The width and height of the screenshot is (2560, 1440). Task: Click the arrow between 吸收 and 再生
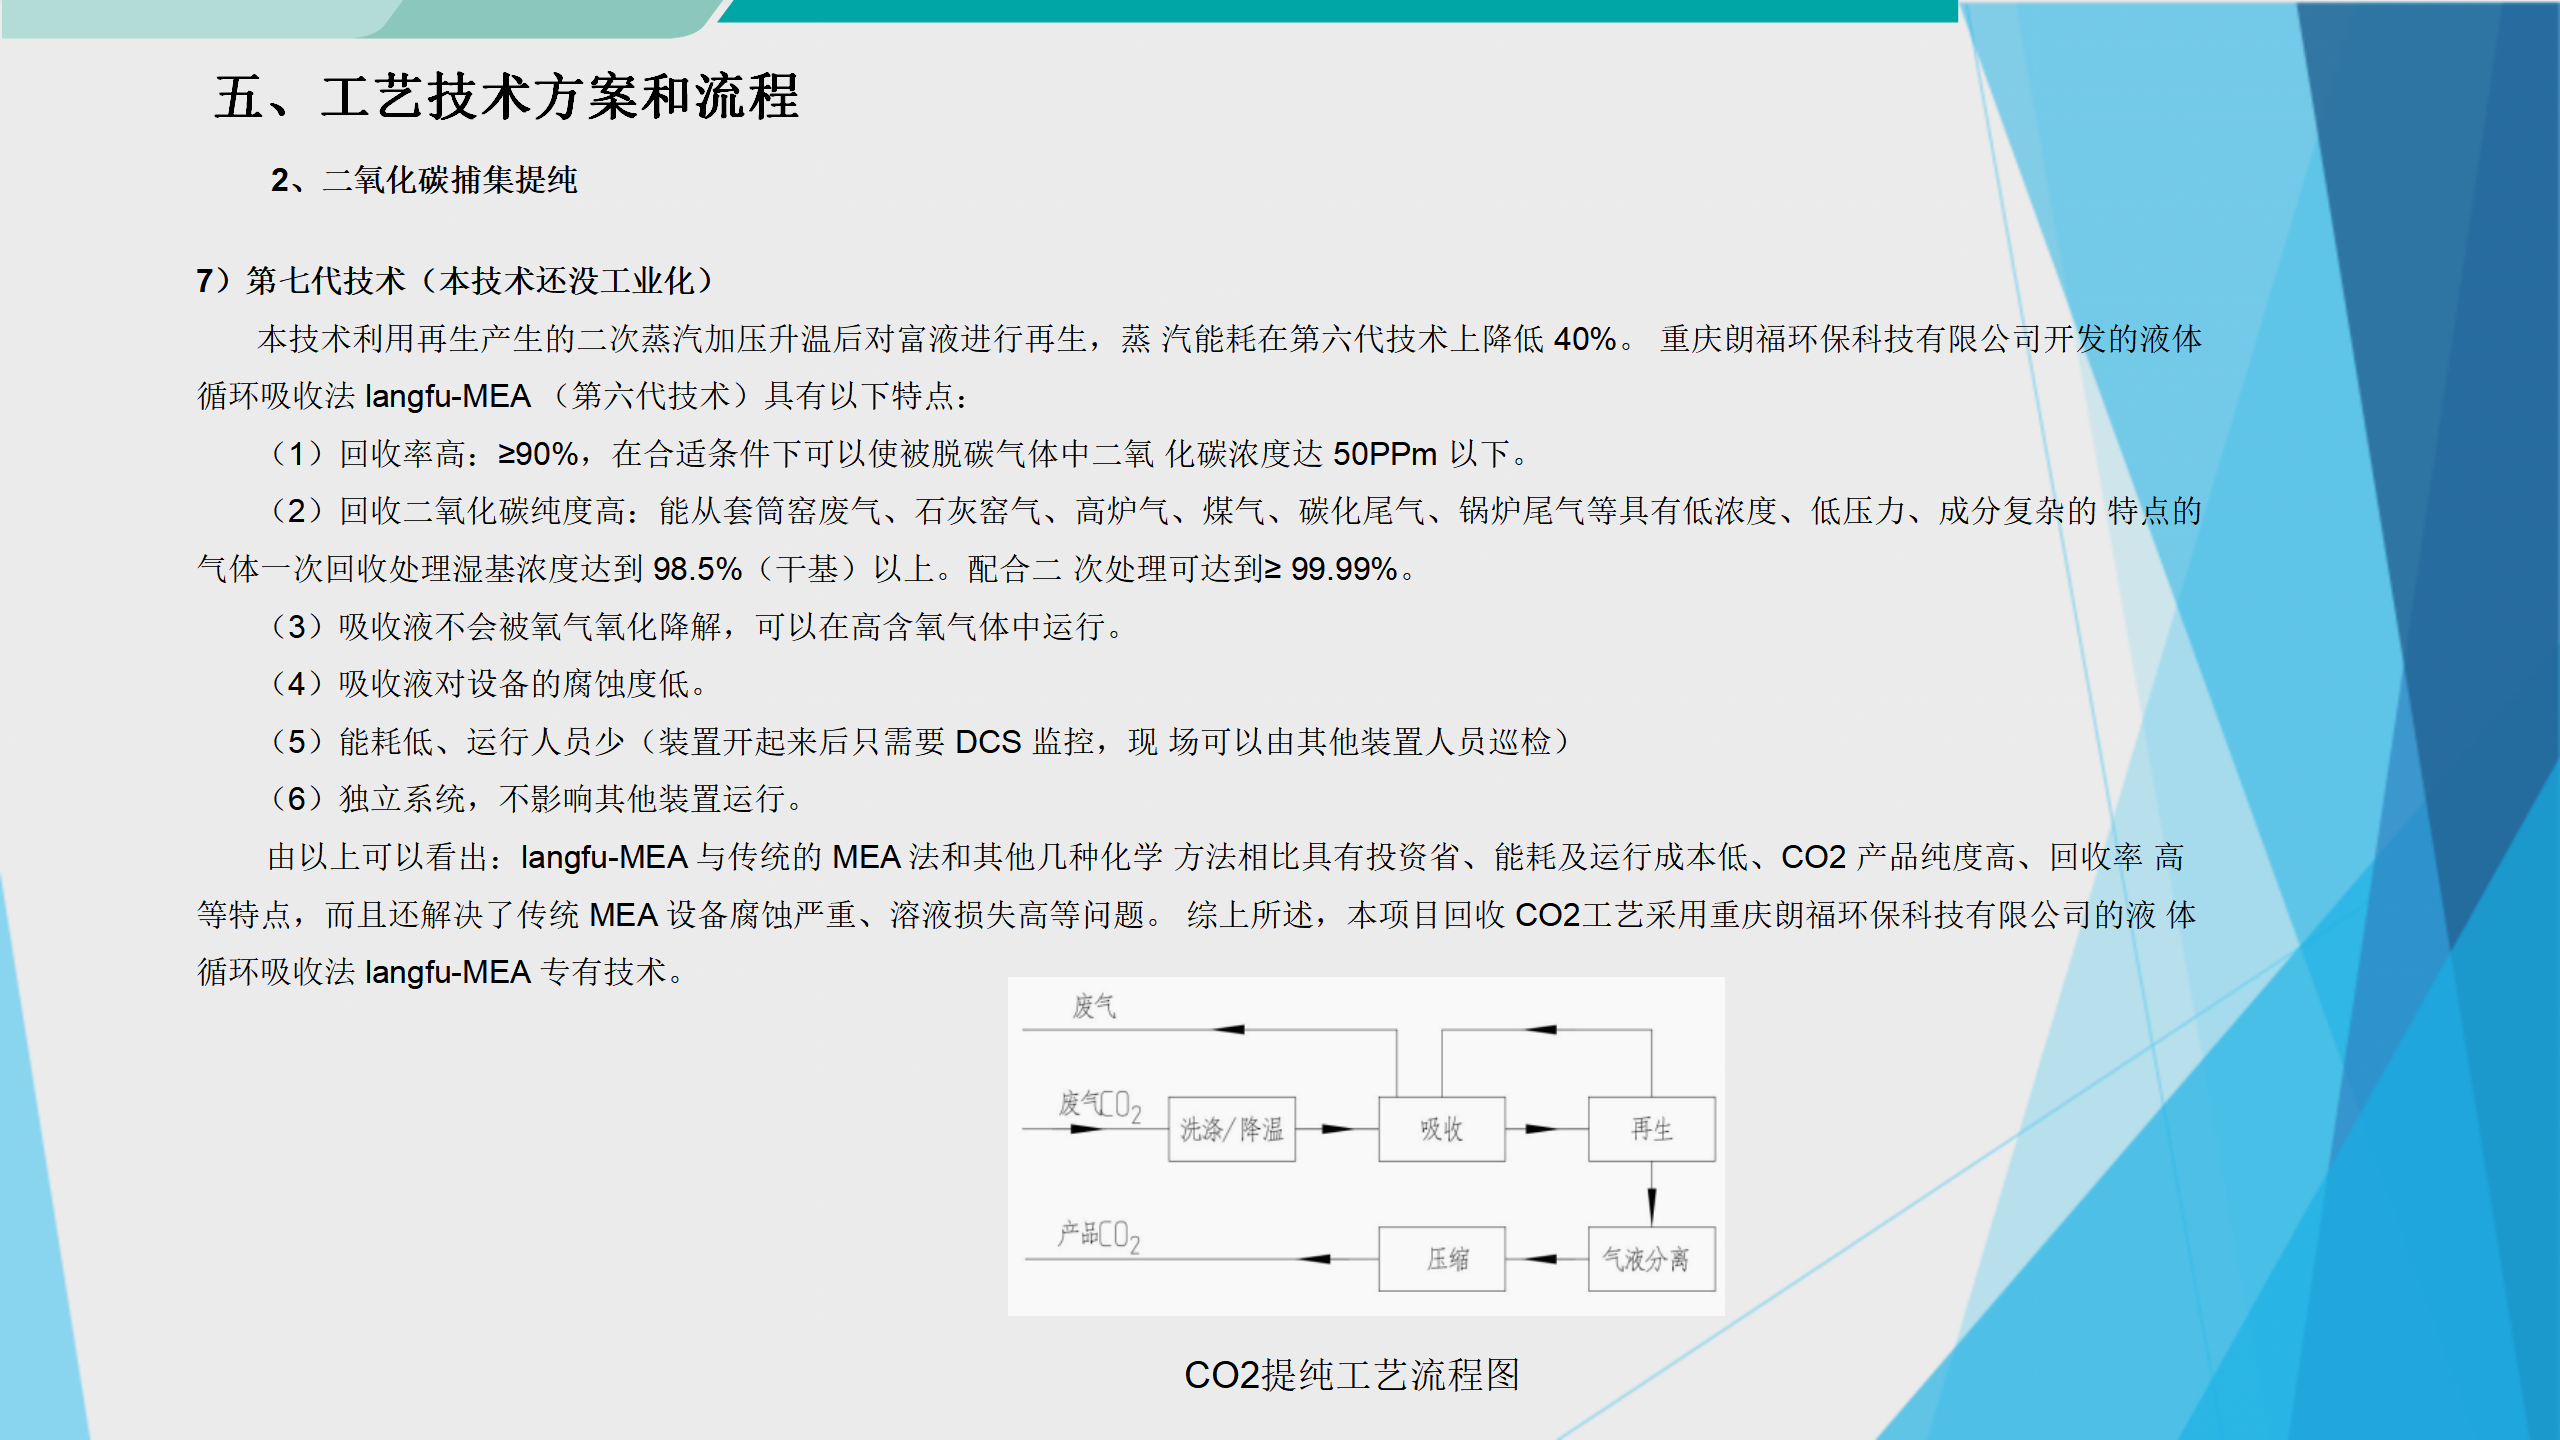(x=1543, y=1129)
